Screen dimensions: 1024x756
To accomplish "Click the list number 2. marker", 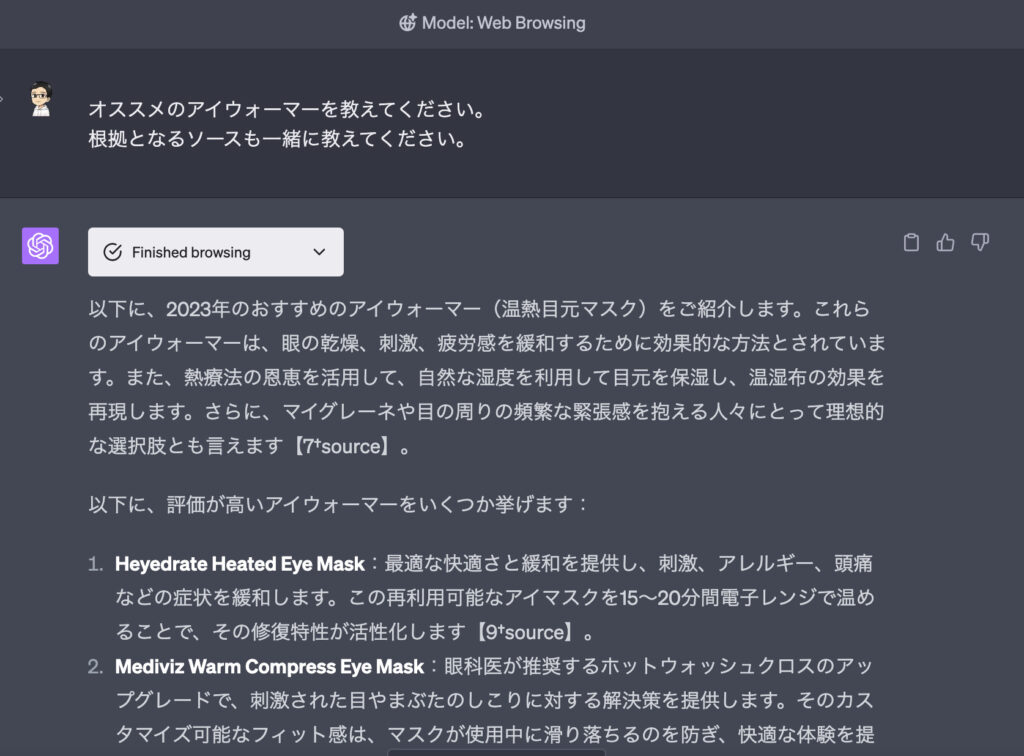I will 95,667.
